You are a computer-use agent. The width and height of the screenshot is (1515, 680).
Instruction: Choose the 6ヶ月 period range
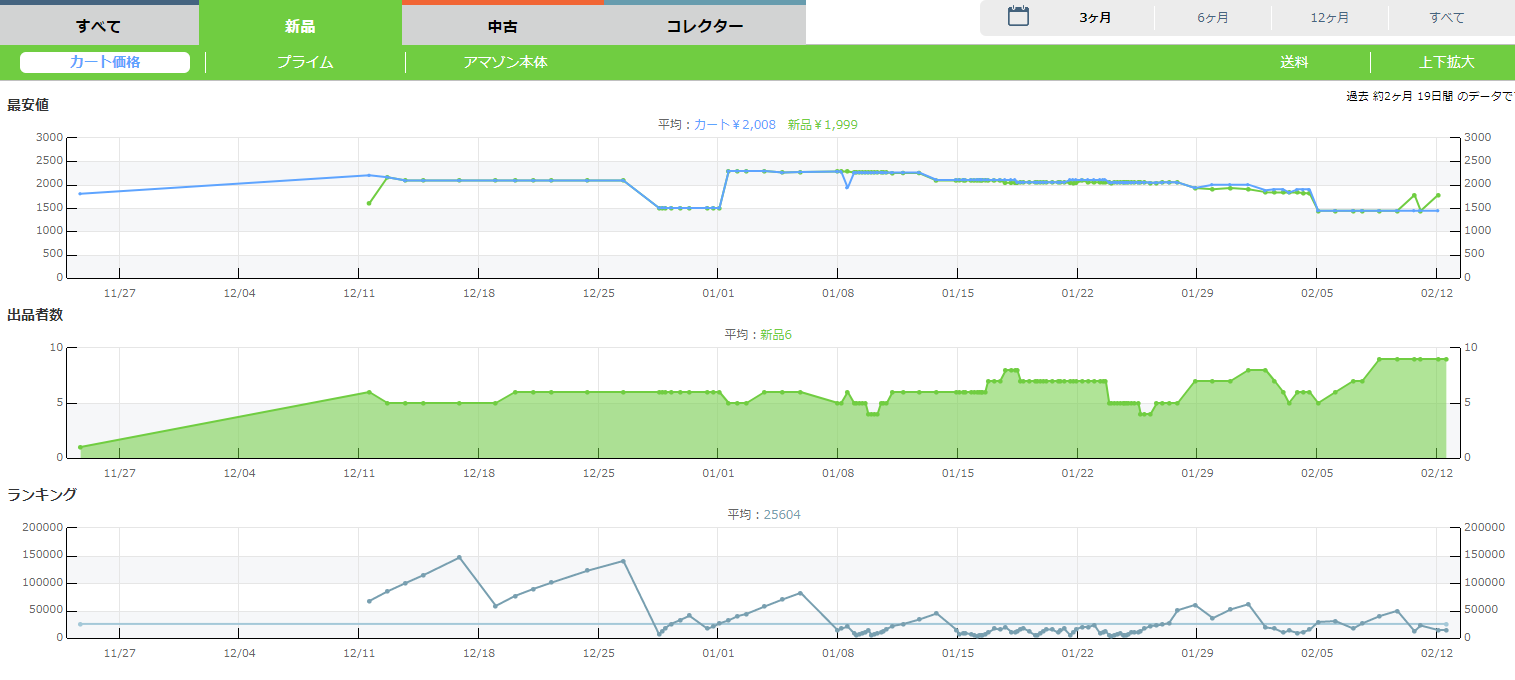pos(1212,18)
